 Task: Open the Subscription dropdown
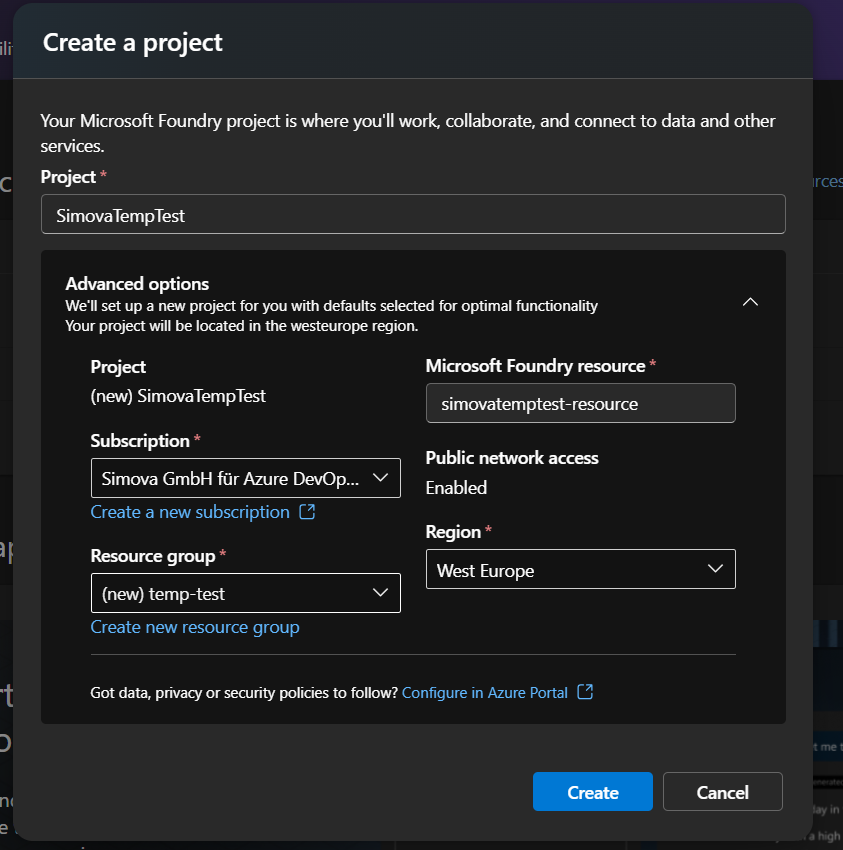point(246,478)
